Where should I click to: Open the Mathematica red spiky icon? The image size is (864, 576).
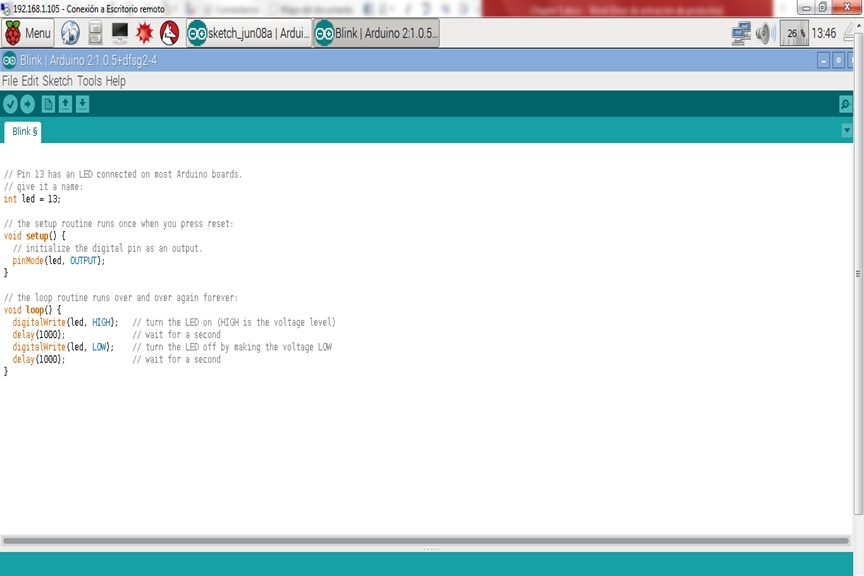tap(144, 33)
